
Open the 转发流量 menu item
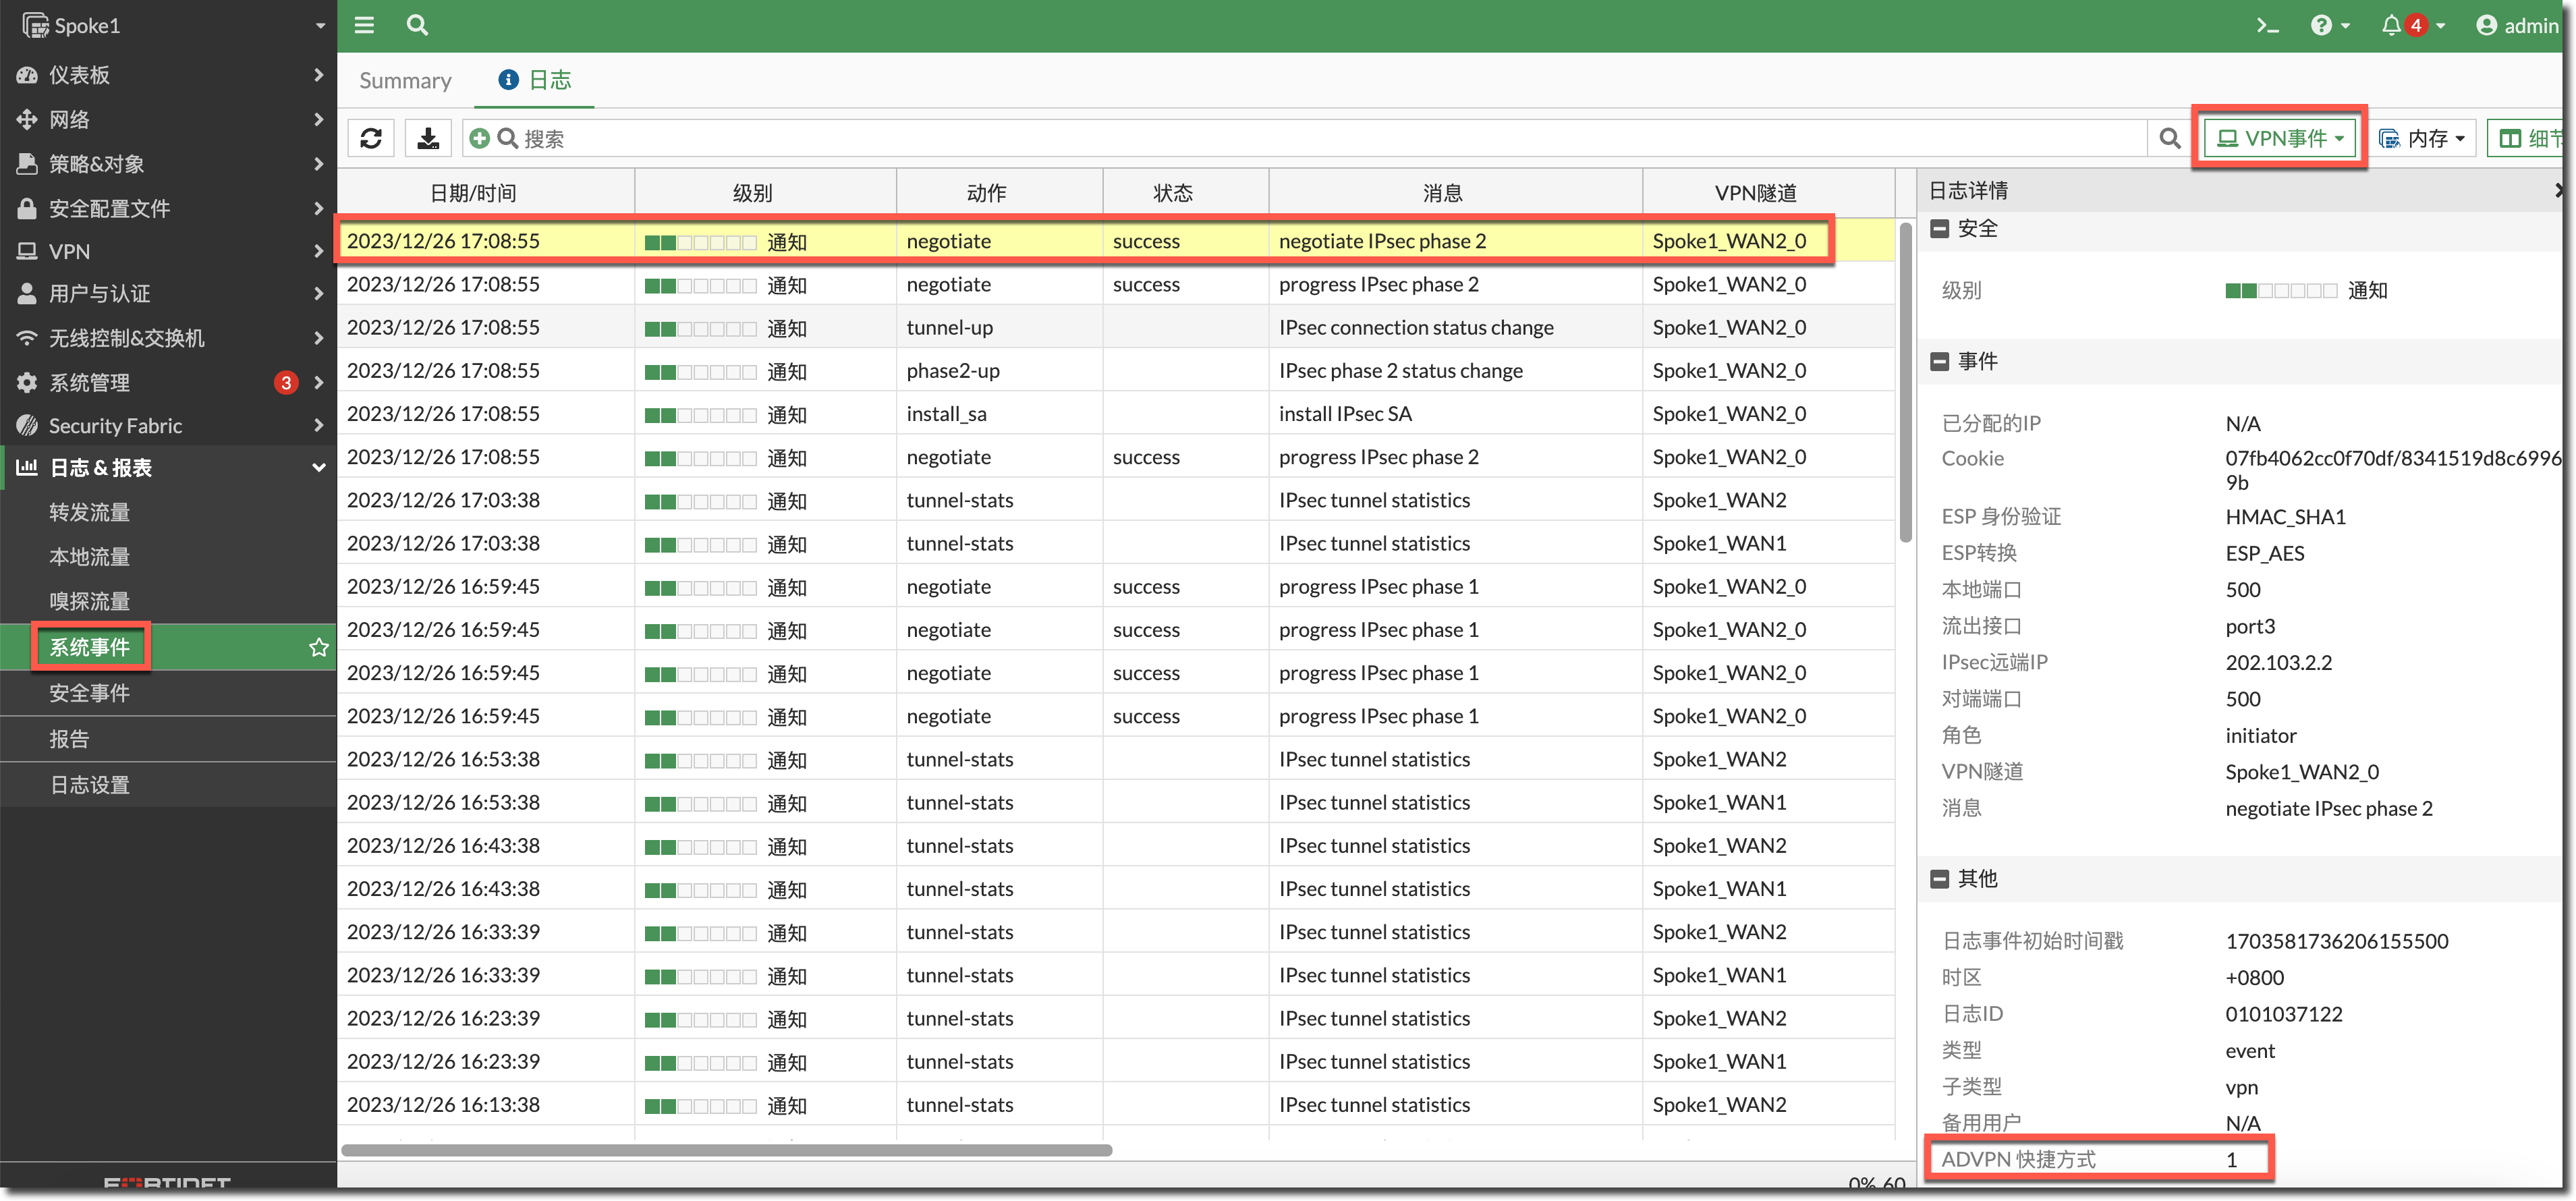tap(90, 512)
